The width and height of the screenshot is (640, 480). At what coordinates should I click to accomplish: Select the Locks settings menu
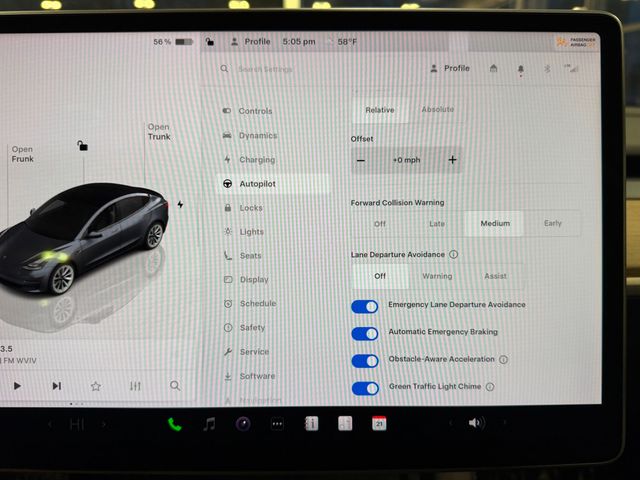pyautogui.click(x=250, y=208)
